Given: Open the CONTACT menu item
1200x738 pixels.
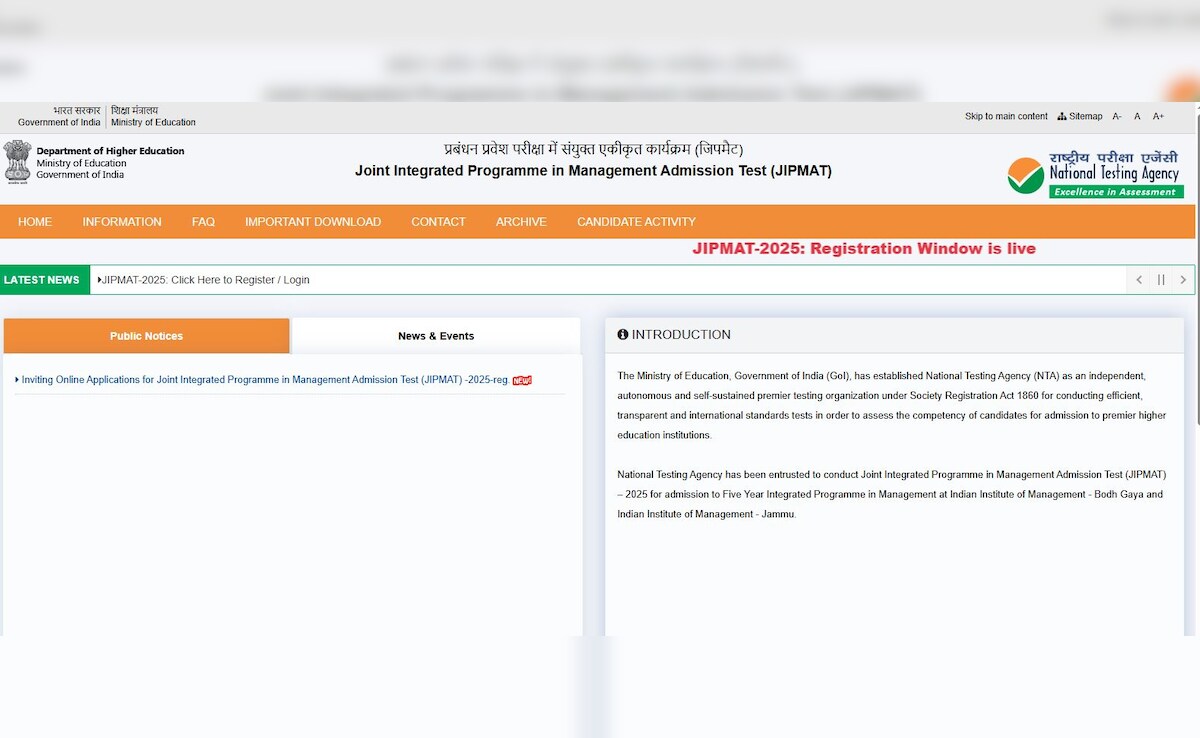Looking at the screenshot, I should tap(438, 222).
